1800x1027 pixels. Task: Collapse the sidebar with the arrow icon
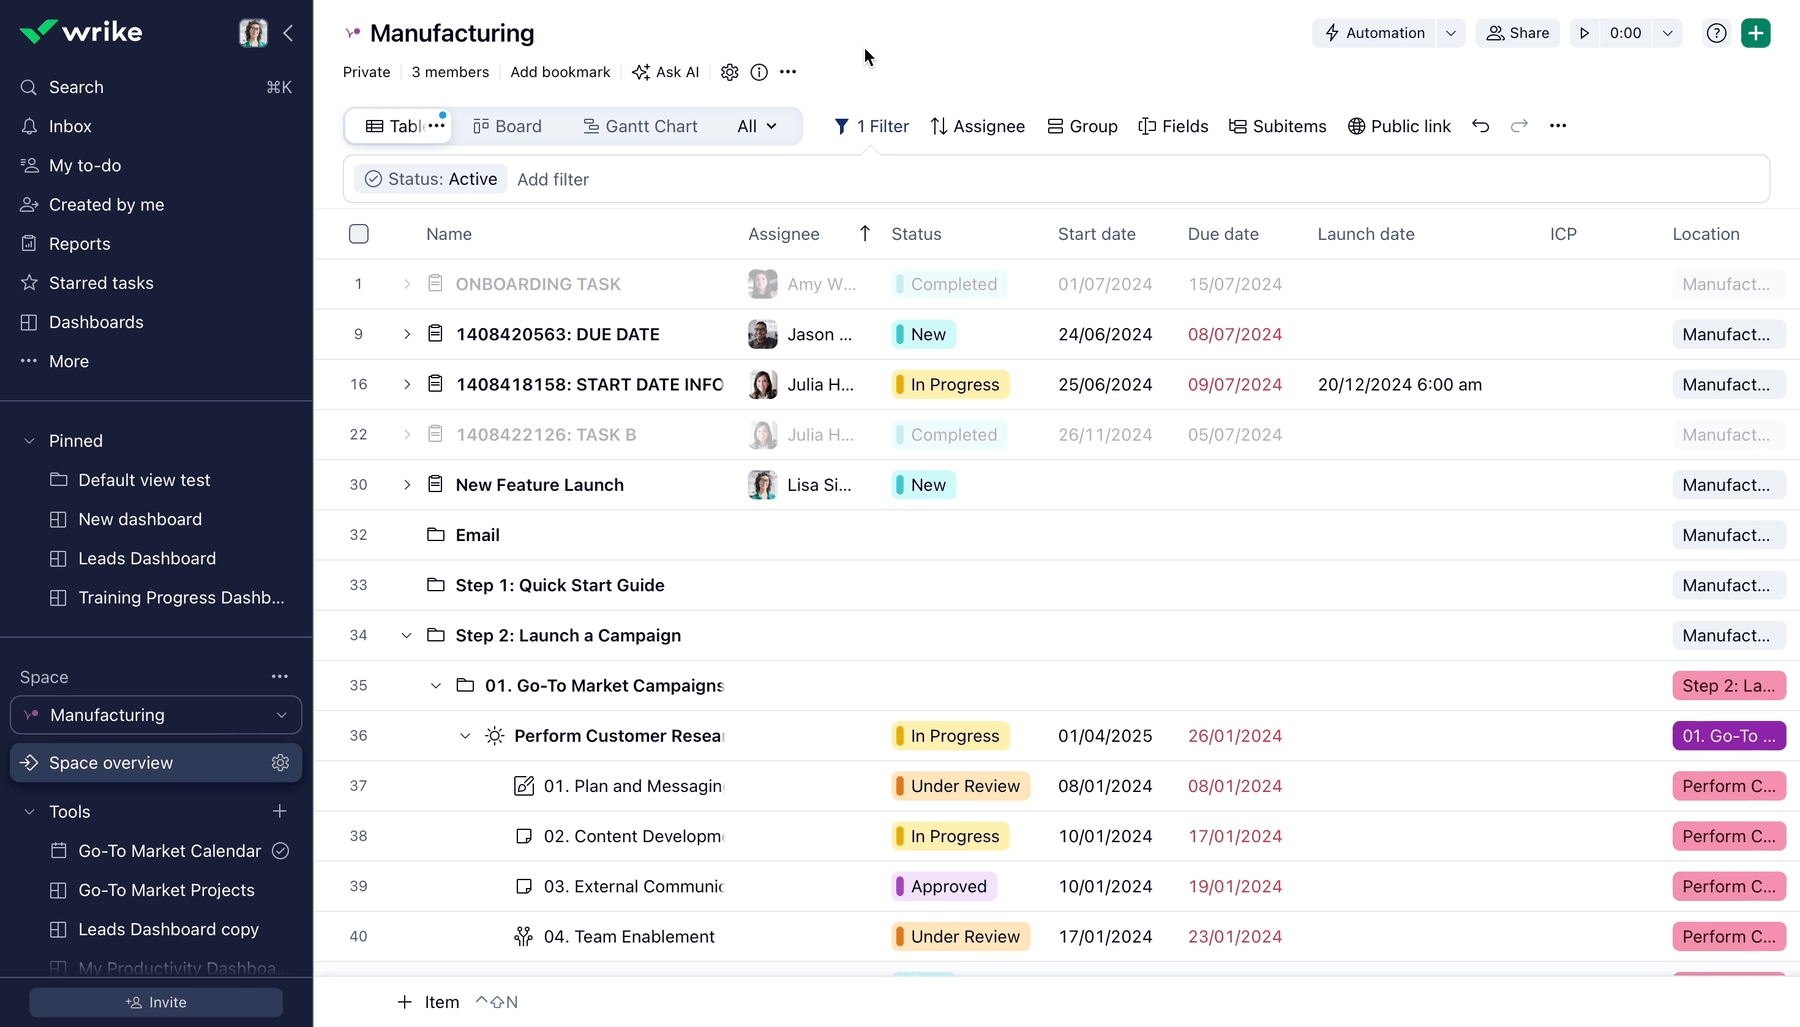coord(288,33)
